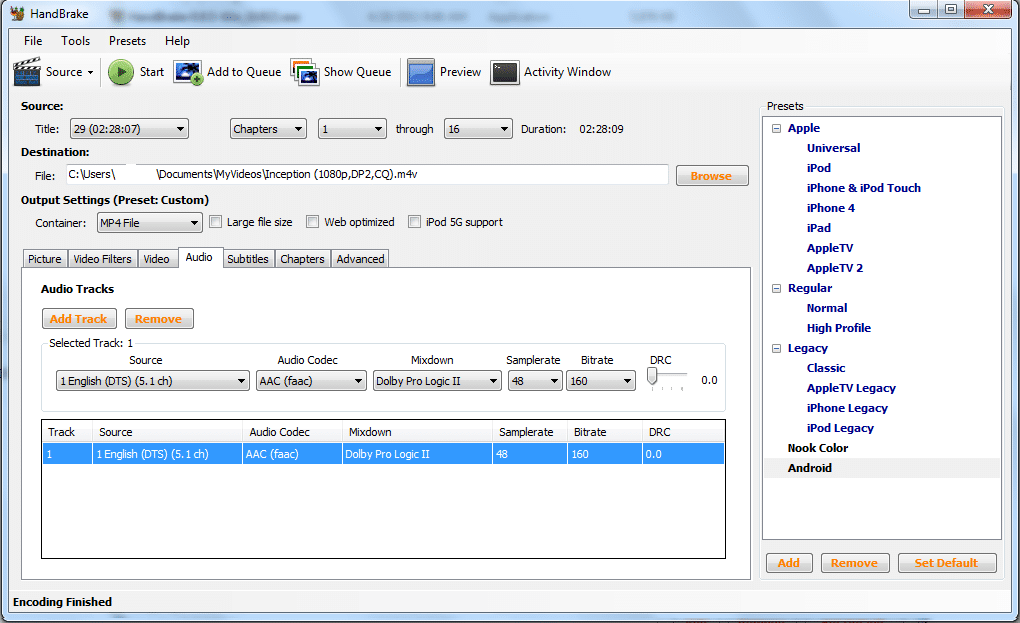Toggle Web optimized checkbox
The width and height of the screenshot is (1020, 623).
pyautogui.click(x=312, y=222)
